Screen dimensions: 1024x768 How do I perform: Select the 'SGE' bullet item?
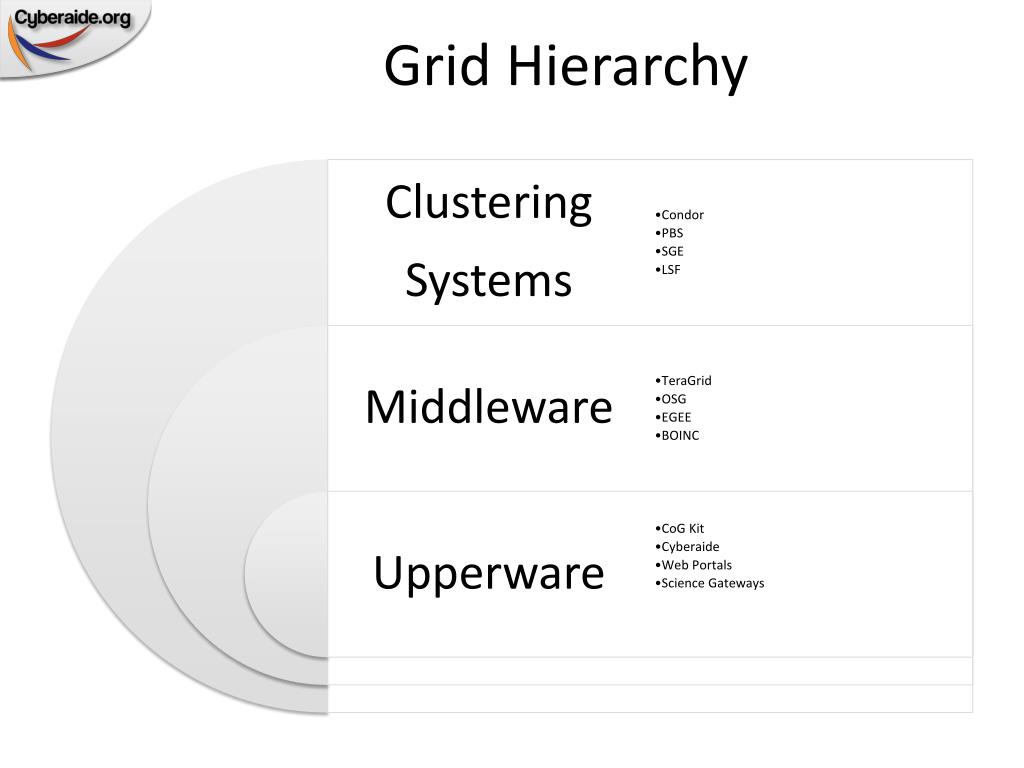(669, 251)
